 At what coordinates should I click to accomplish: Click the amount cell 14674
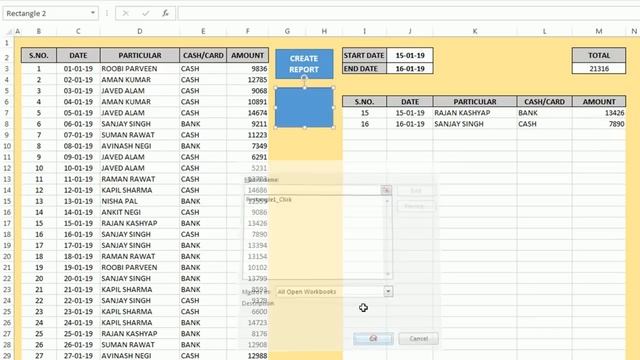[247, 113]
